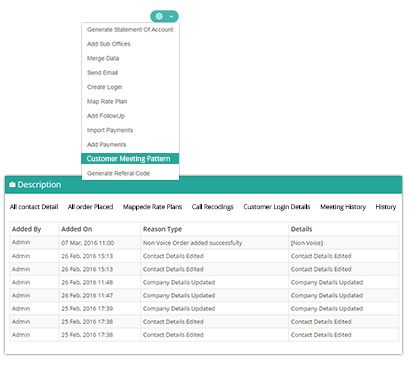Image resolution: width=410 pixels, height=372 pixels.
Task: Switch to Meeting History tab
Action: [x=343, y=207]
